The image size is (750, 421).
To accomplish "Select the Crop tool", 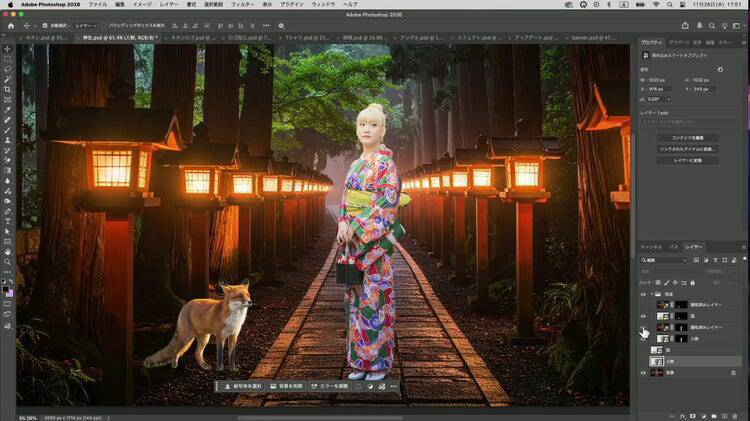I will tap(7, 89).
